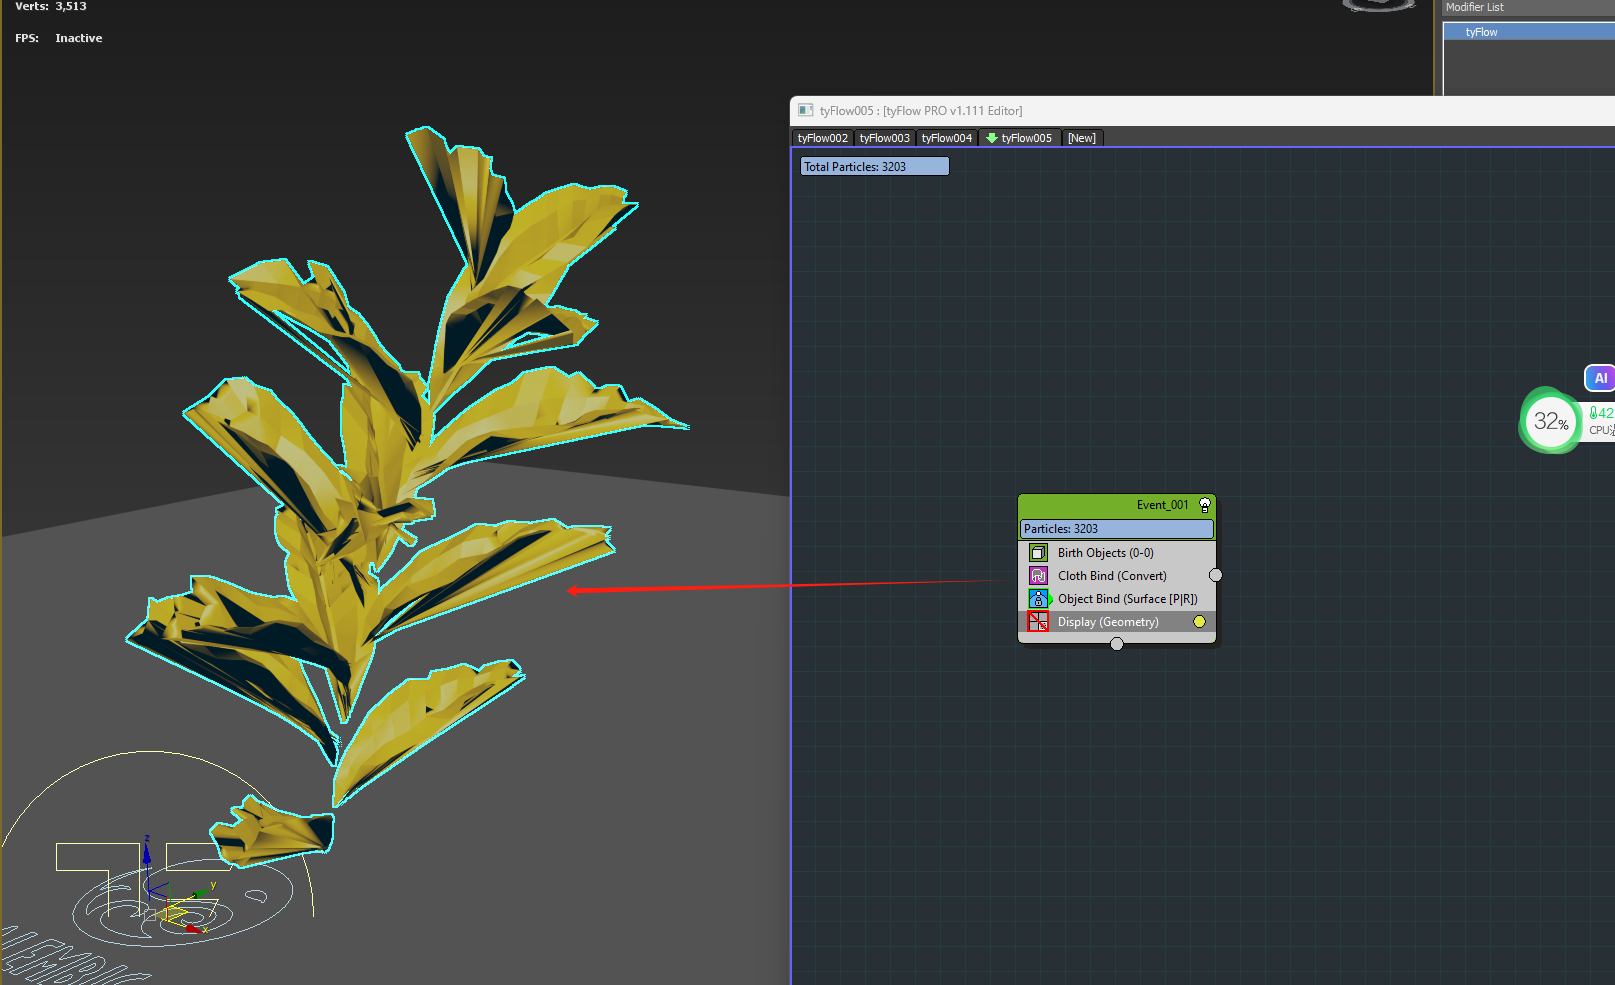Click the 32% CPU usage circle widget
The width and height of the screenshot is (1615, 985).
[1549, 421]
